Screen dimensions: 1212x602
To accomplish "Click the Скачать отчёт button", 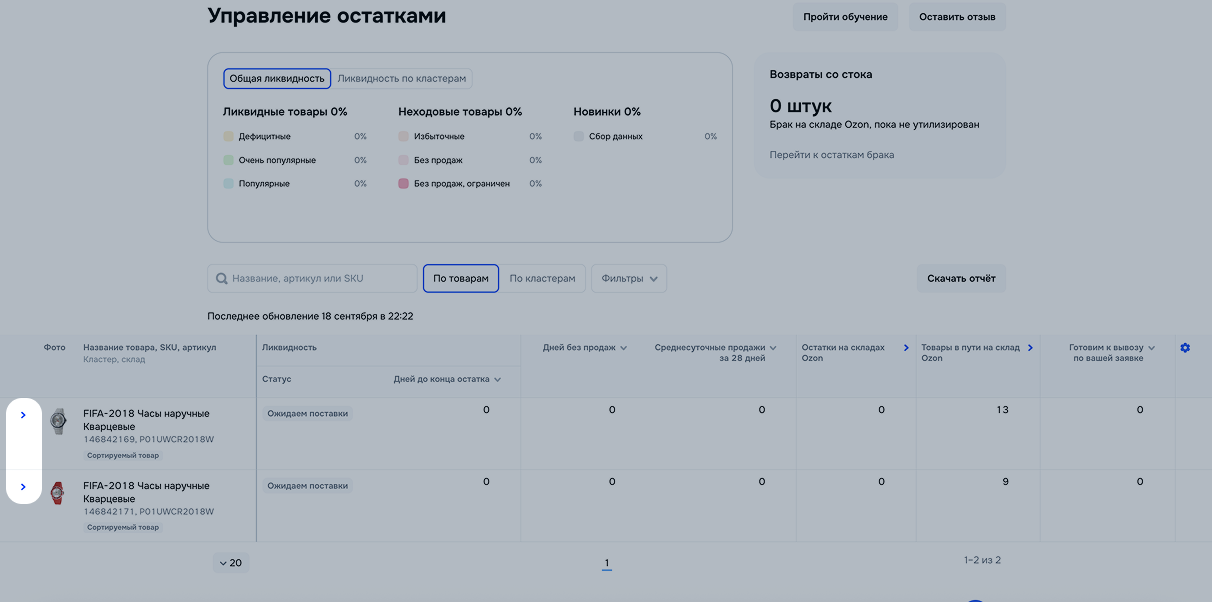I will (961, 279).
